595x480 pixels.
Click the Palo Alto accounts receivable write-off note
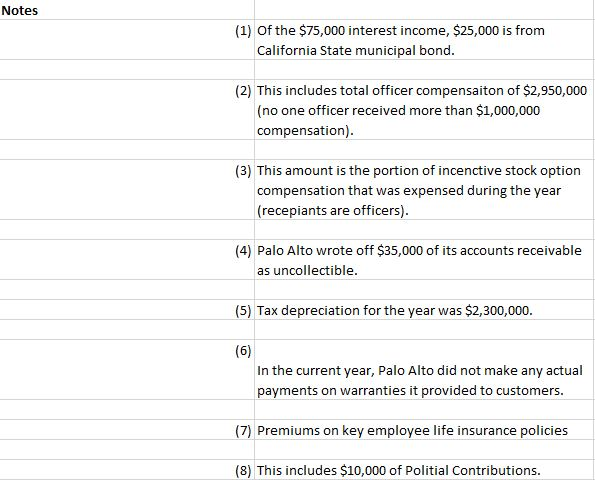[x=424, y=260]
